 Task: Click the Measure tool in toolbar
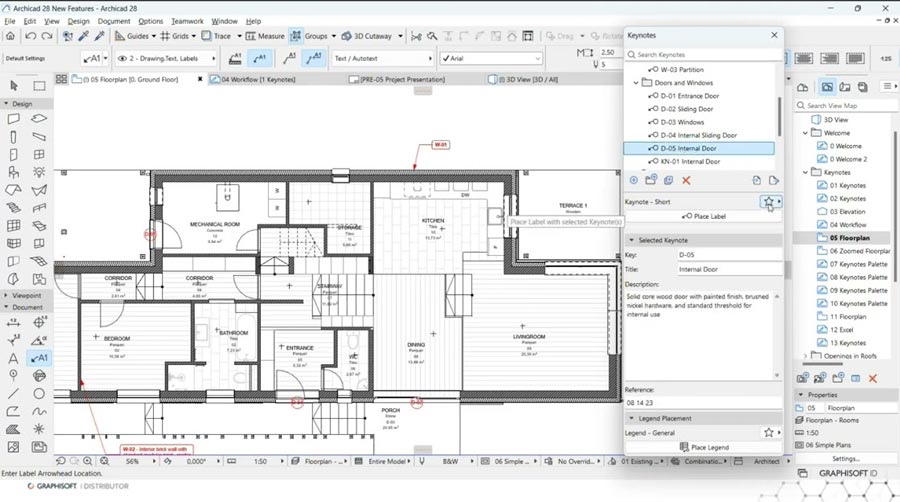pyautogui.click(x=263, y=36)
